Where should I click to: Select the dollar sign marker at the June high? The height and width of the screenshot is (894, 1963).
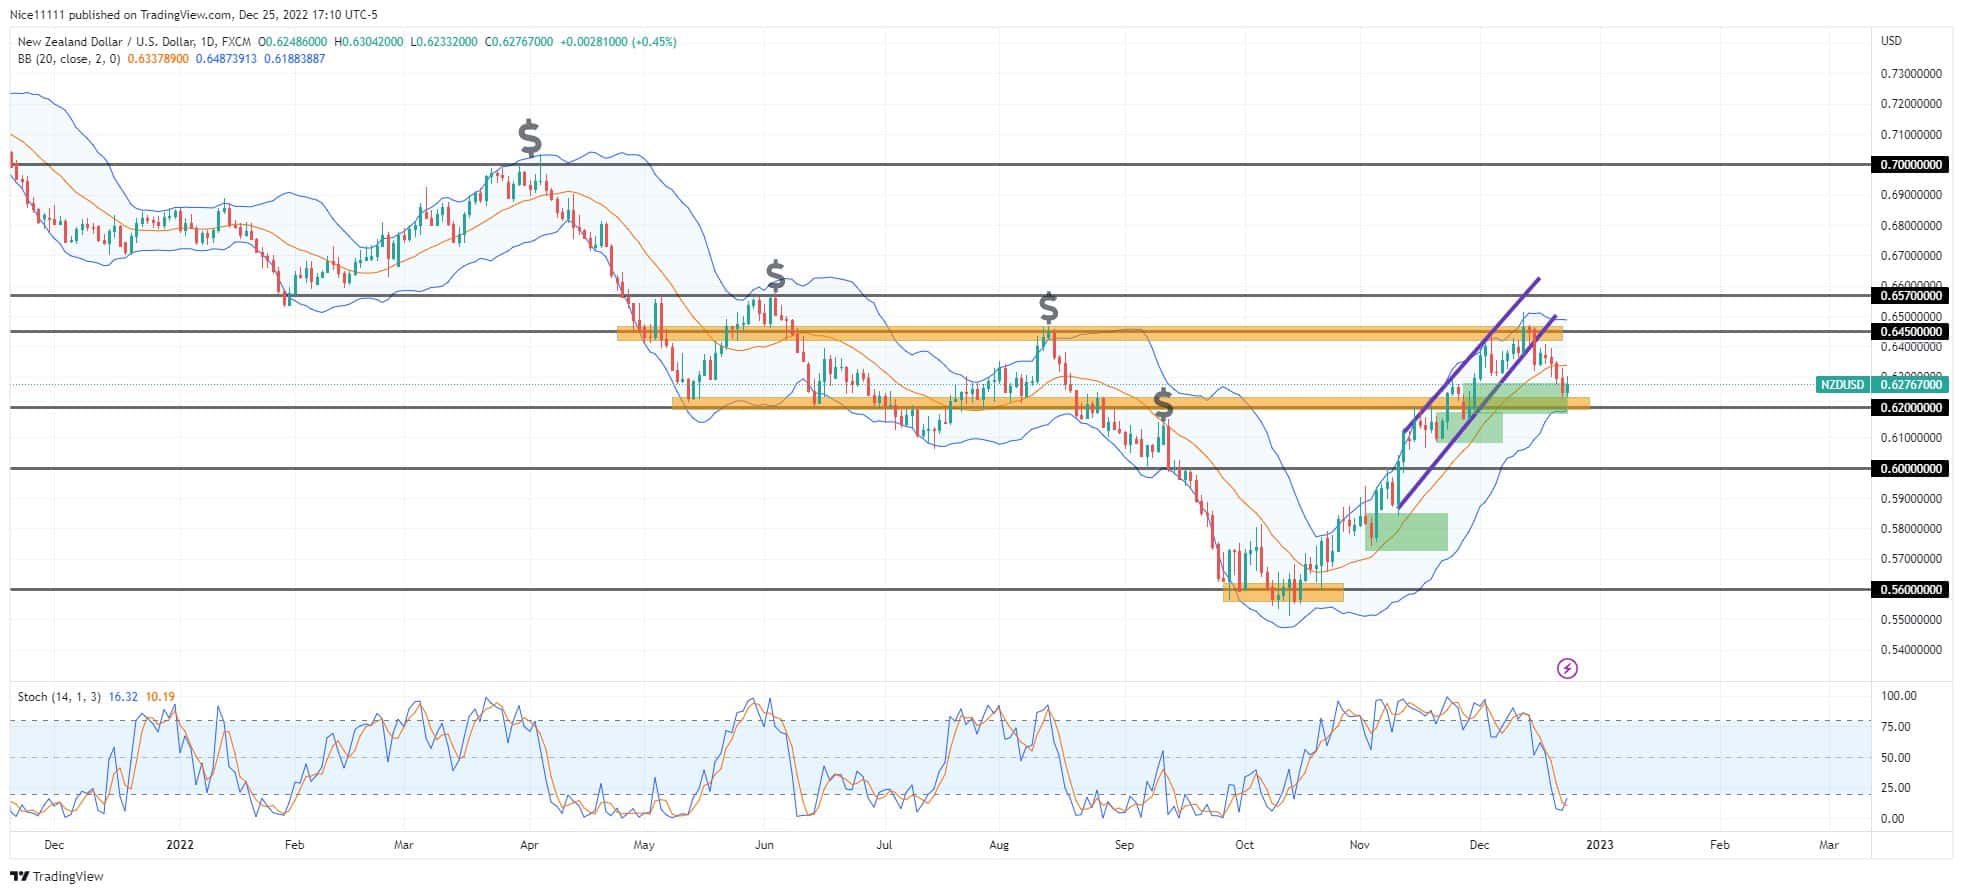coord(775,274)
